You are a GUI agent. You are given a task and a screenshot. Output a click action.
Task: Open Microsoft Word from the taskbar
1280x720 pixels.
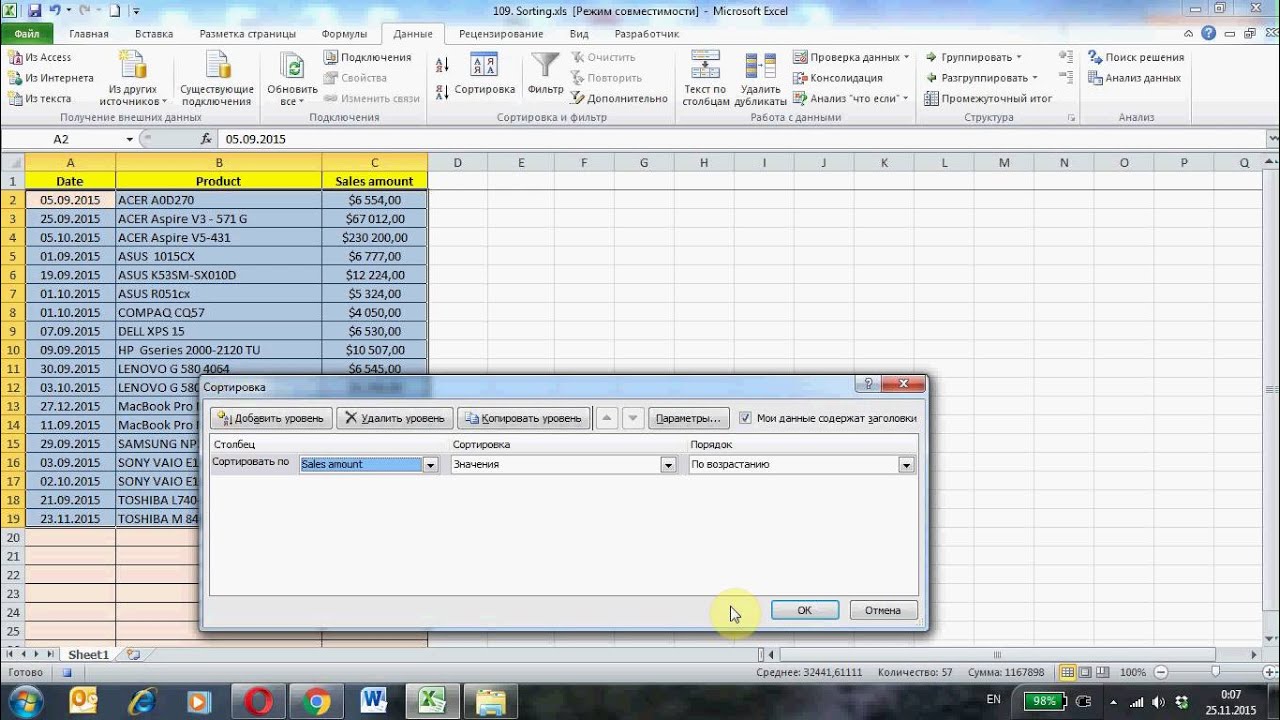pos(375,701)
